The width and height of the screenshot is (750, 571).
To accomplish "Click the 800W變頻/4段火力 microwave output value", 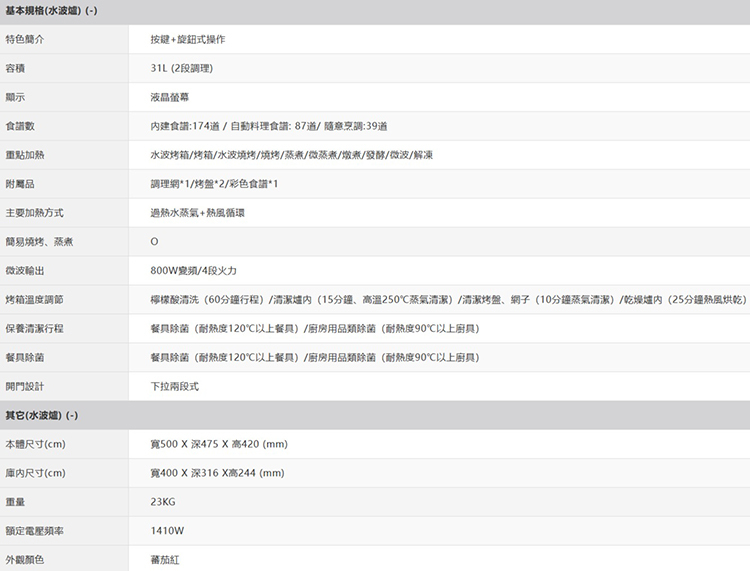I will point(193,271).
